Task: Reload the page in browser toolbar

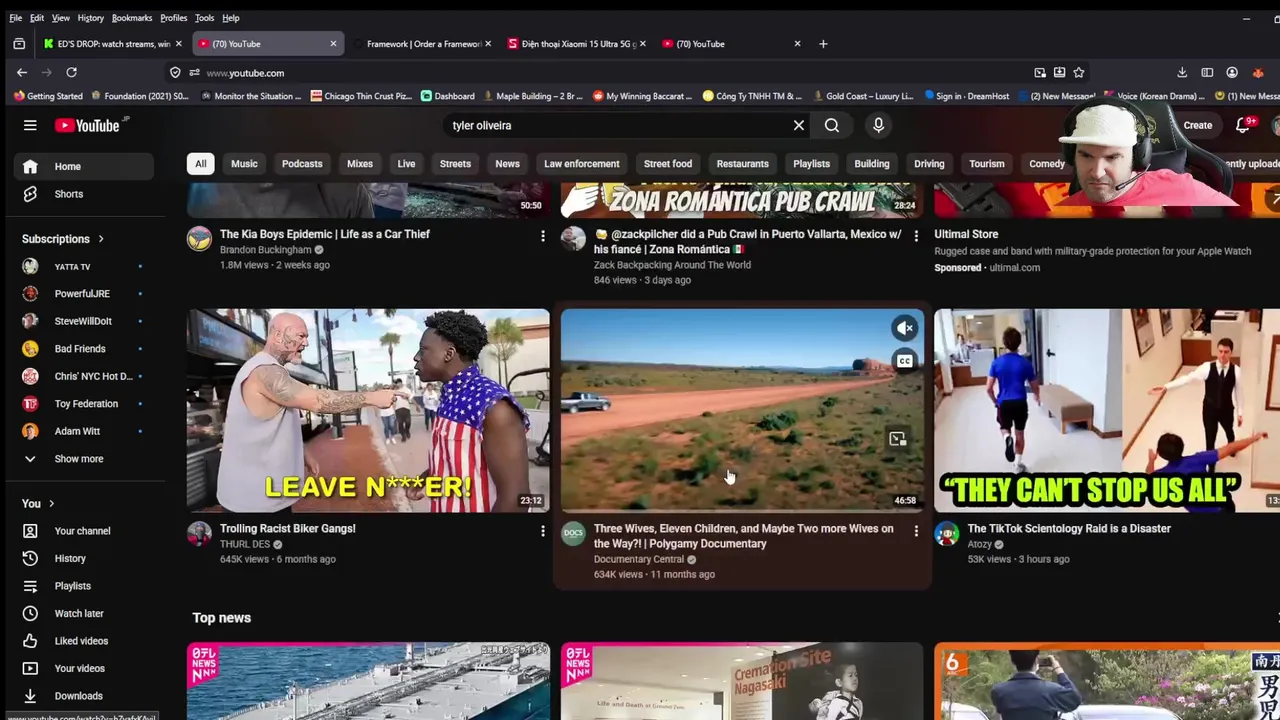Action: pos(71,72)
